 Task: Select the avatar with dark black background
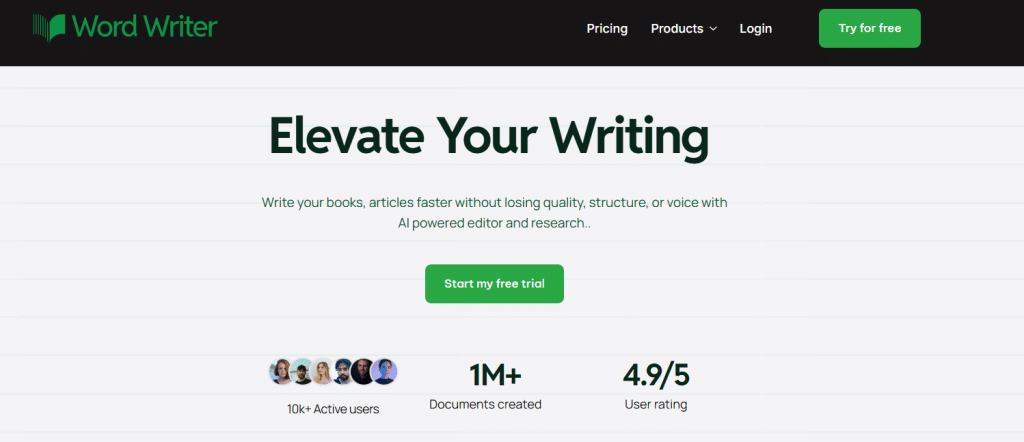coord(362,371)
